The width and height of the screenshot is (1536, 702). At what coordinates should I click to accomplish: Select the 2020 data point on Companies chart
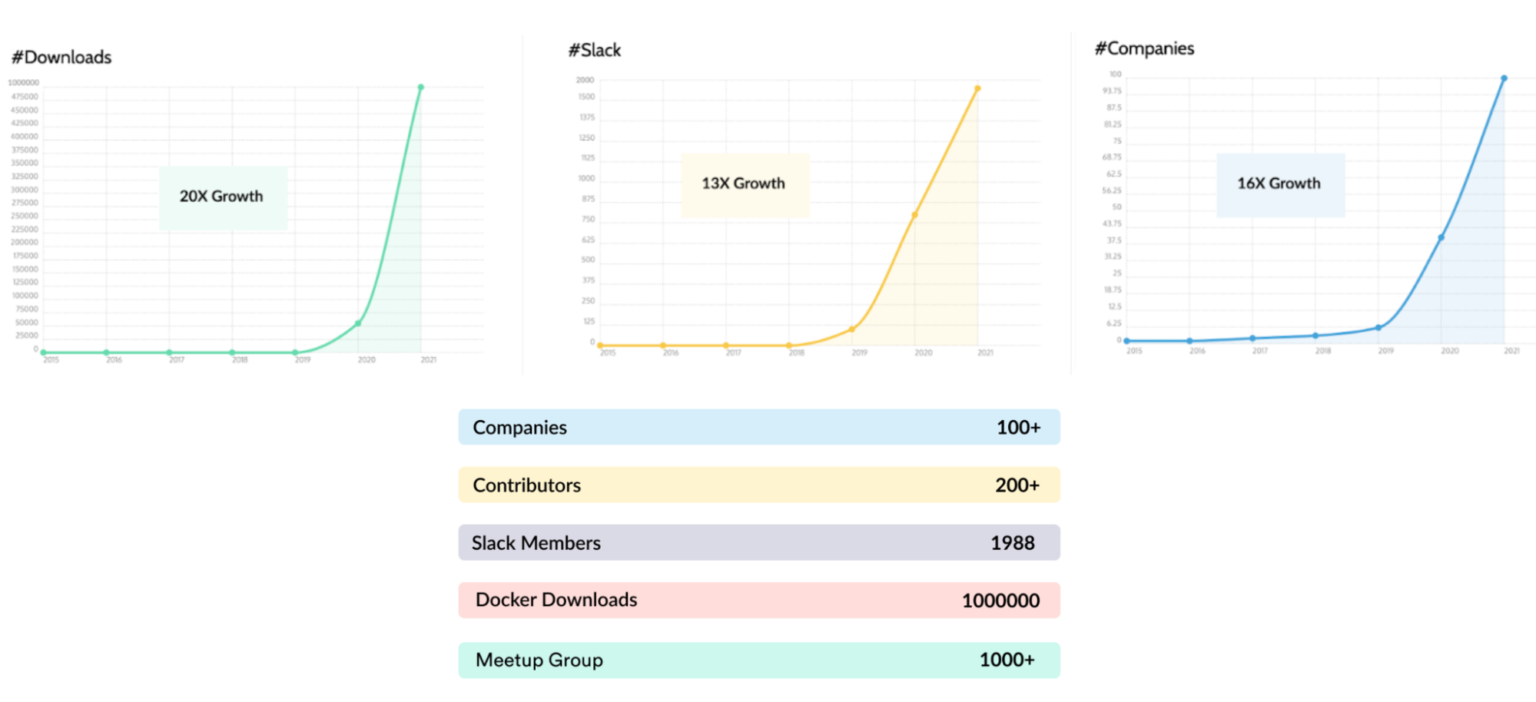coord(1441,237)
